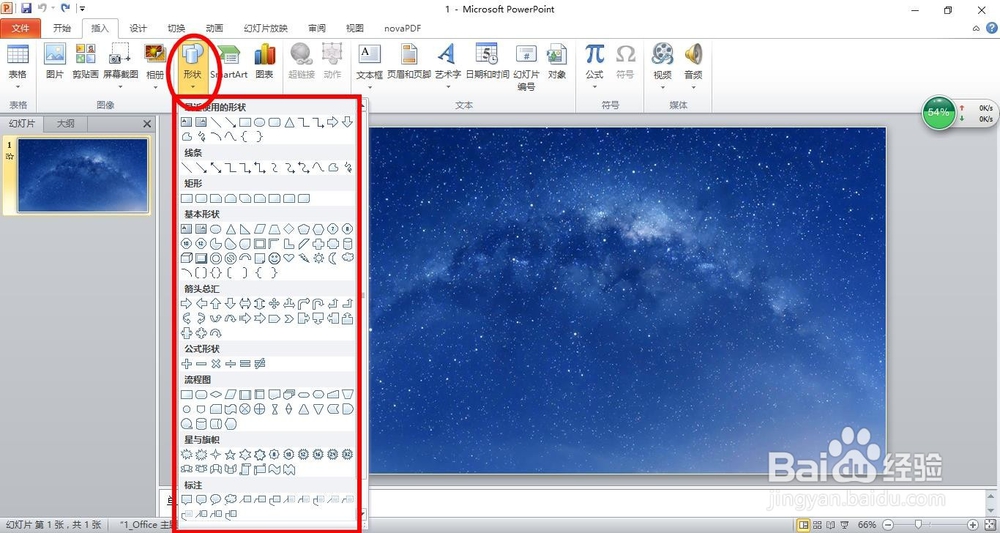
Task: Choose the division equation shape
Action: tap(230, 363)
